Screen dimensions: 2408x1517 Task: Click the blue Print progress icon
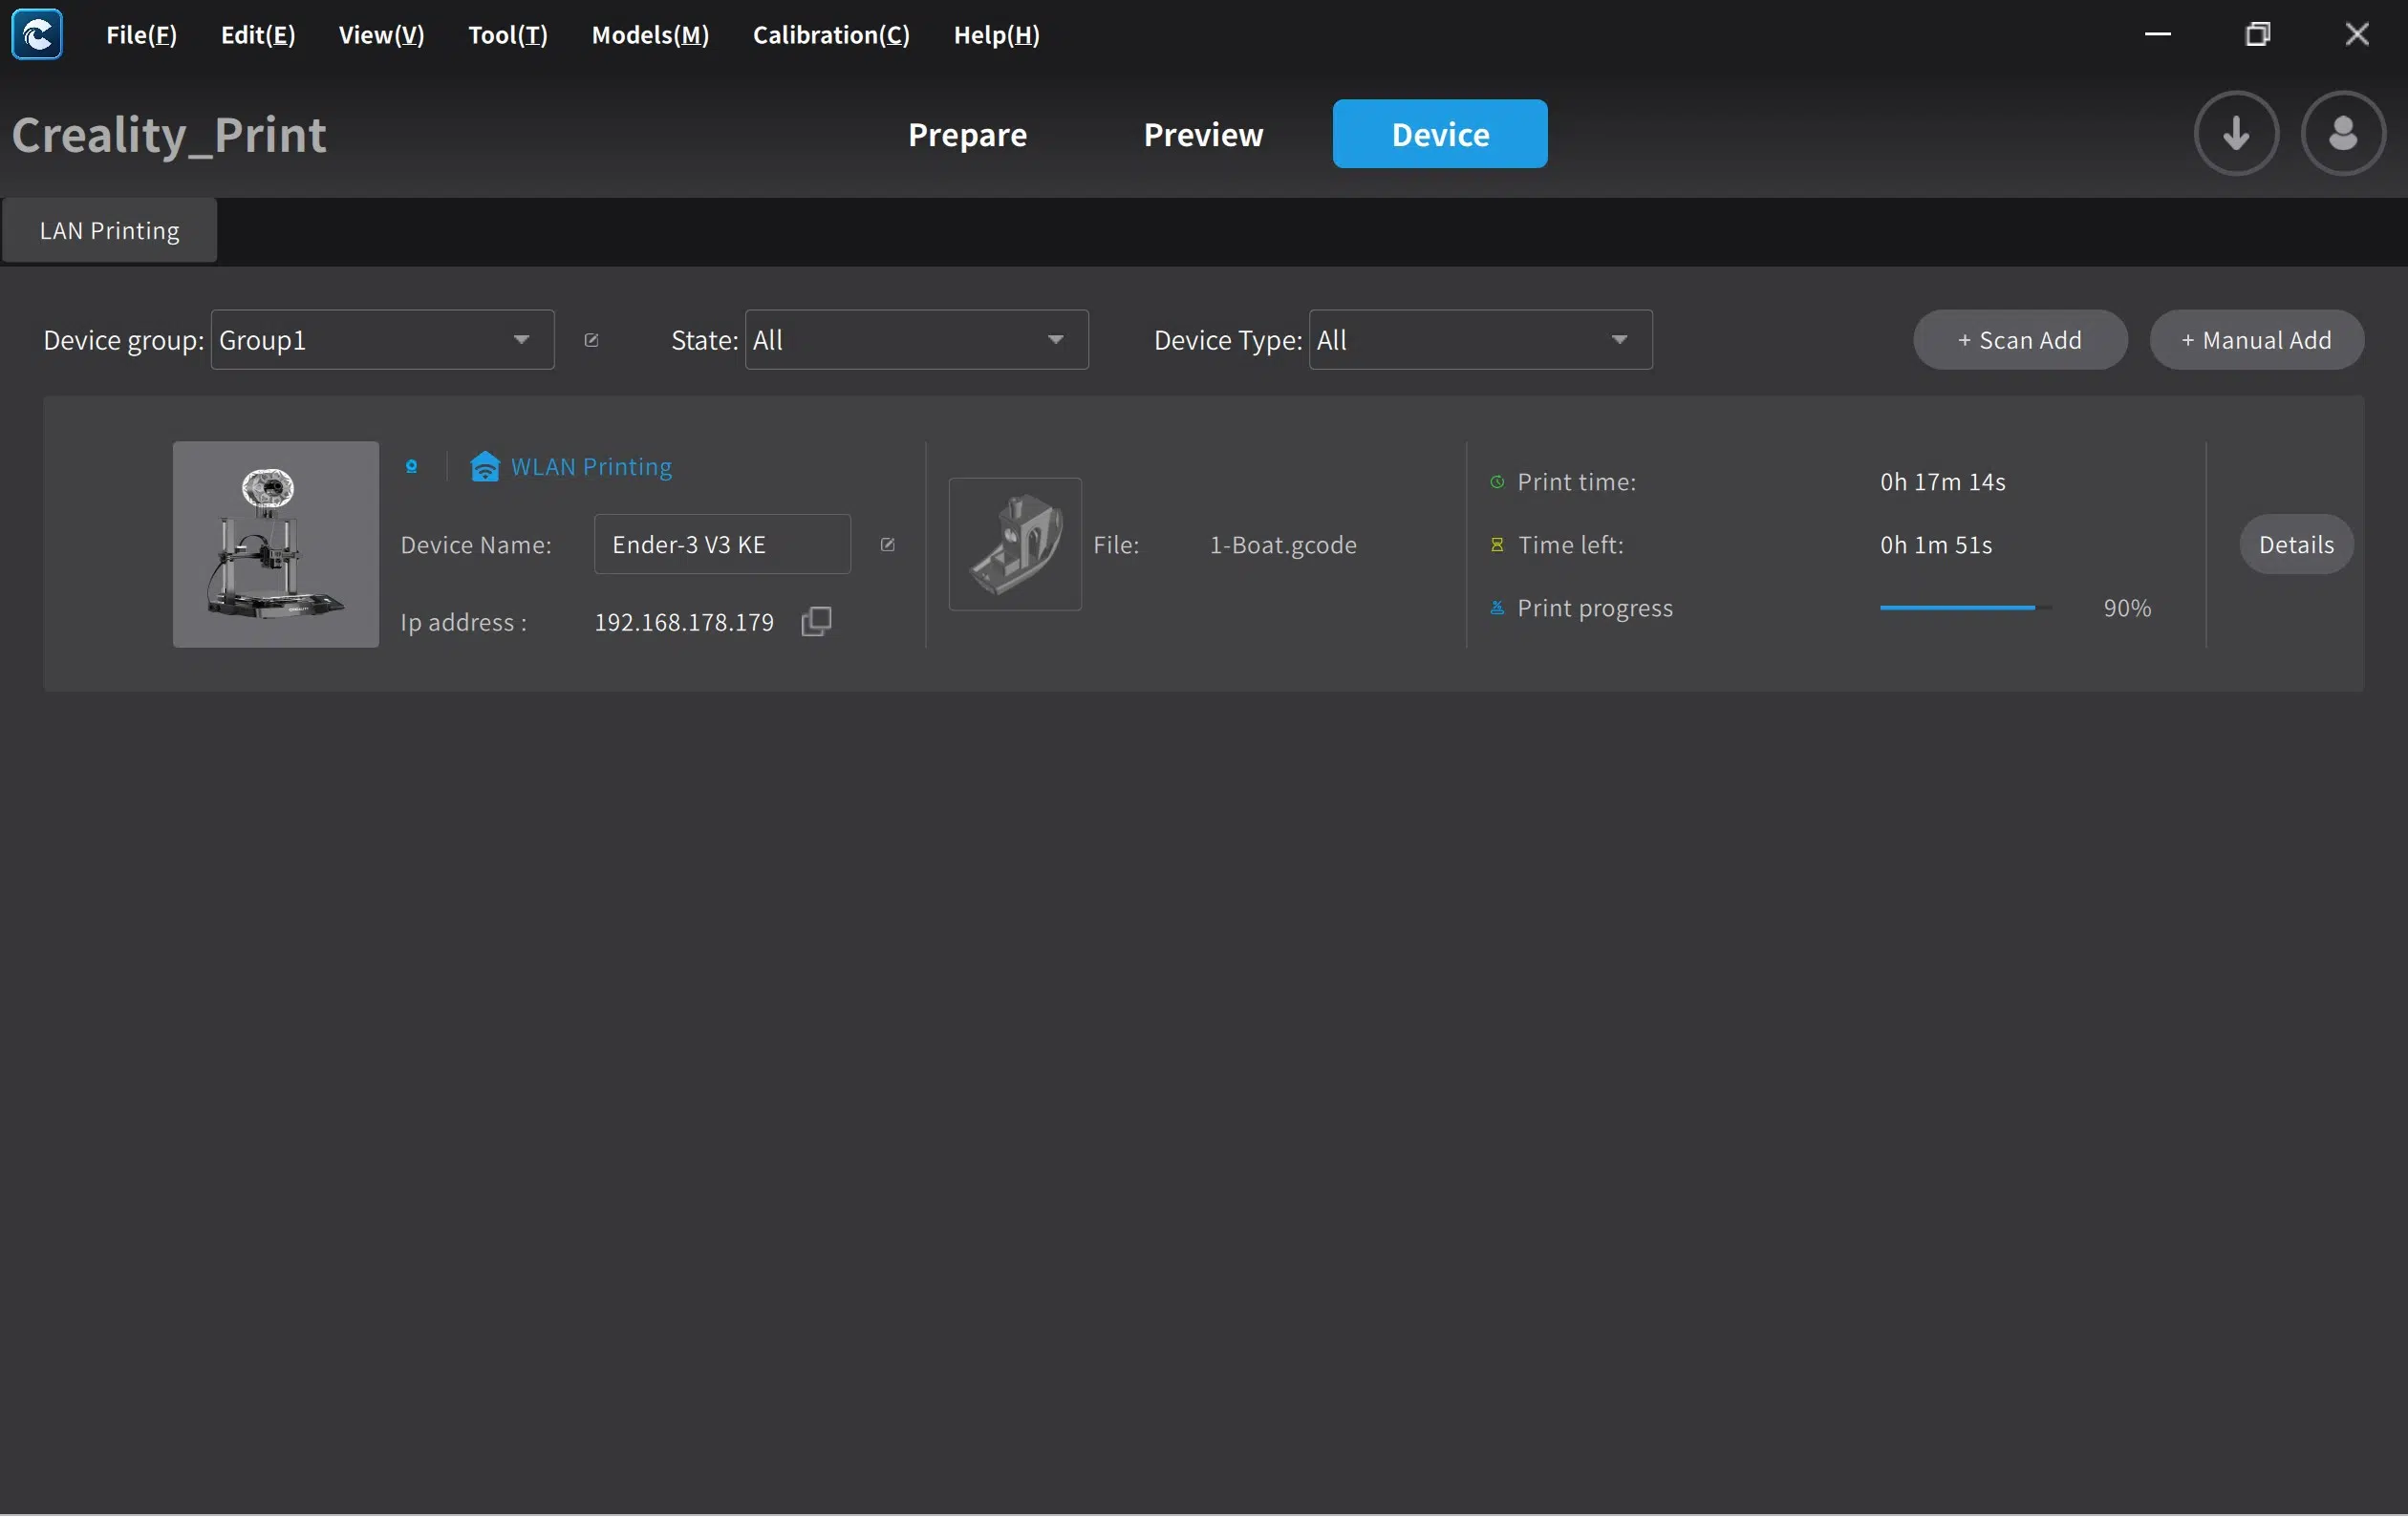tap(1497, 608)
